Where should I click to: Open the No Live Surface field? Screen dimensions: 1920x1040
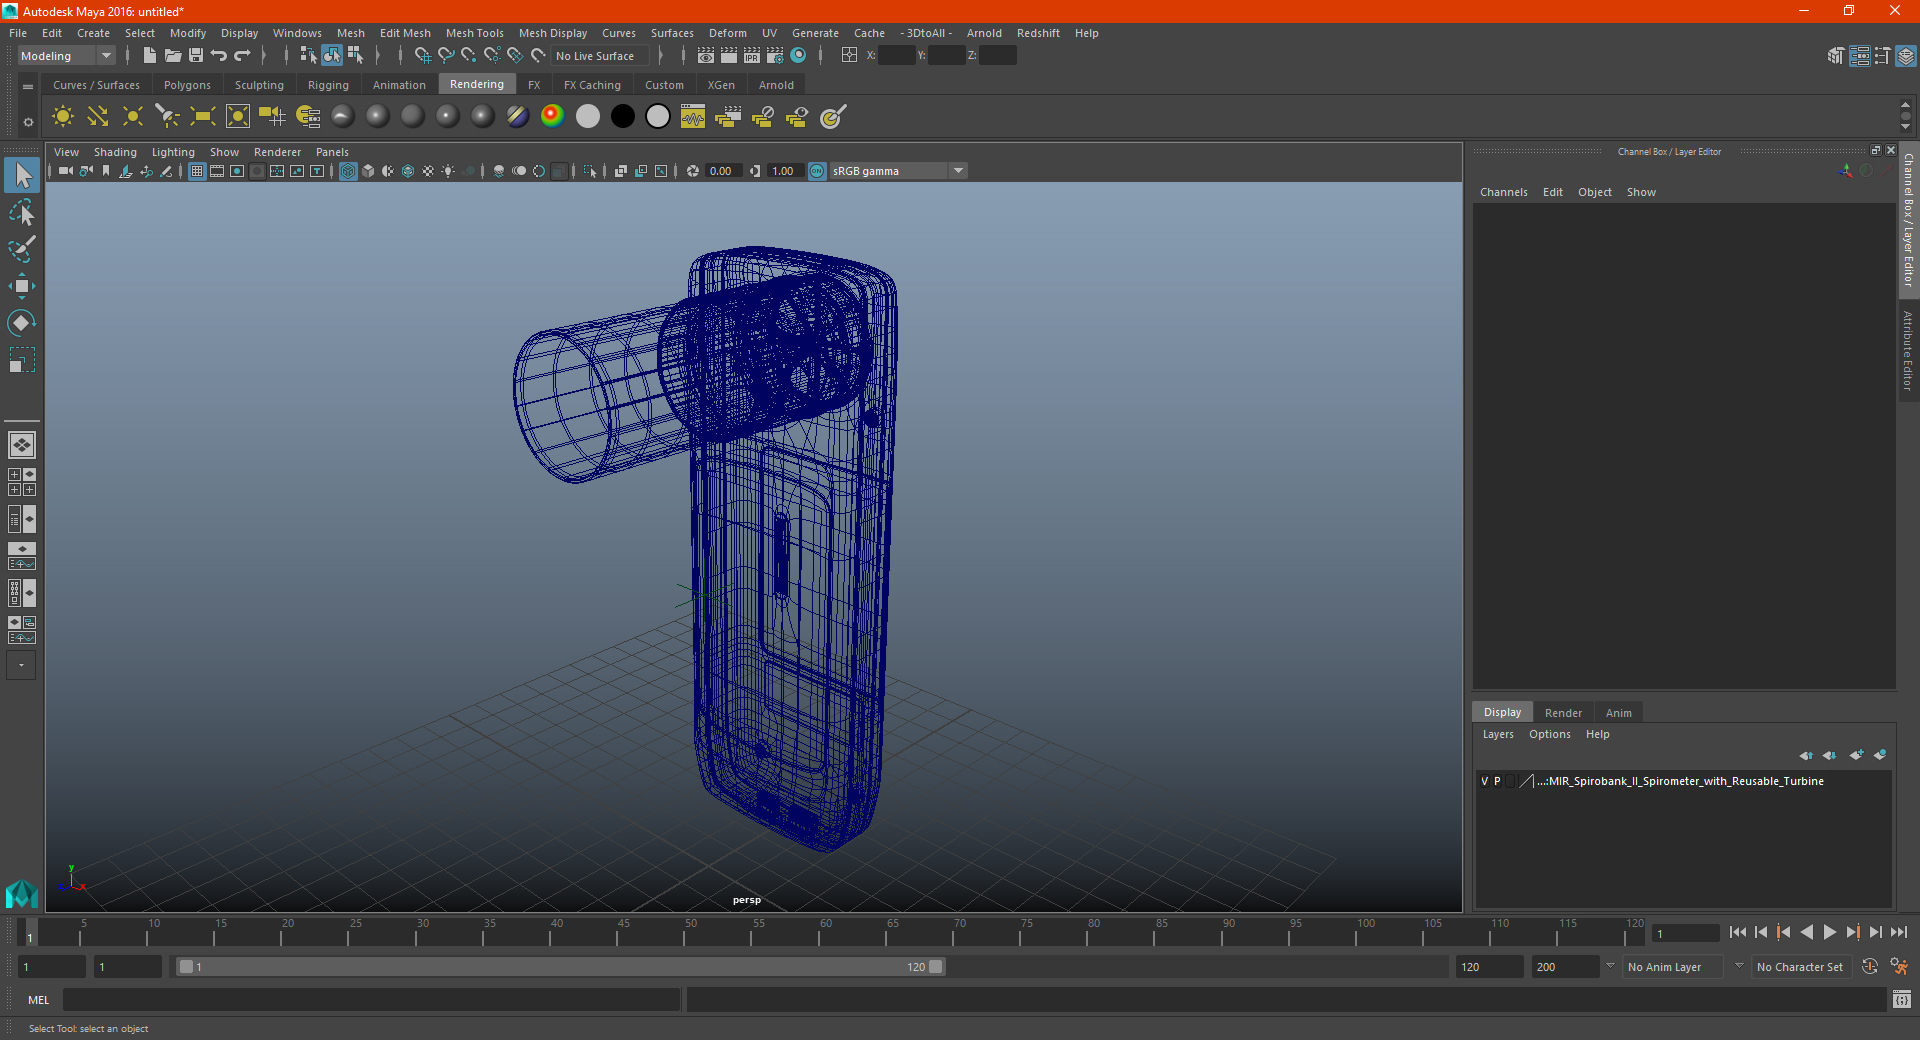[x=599, y=56]
